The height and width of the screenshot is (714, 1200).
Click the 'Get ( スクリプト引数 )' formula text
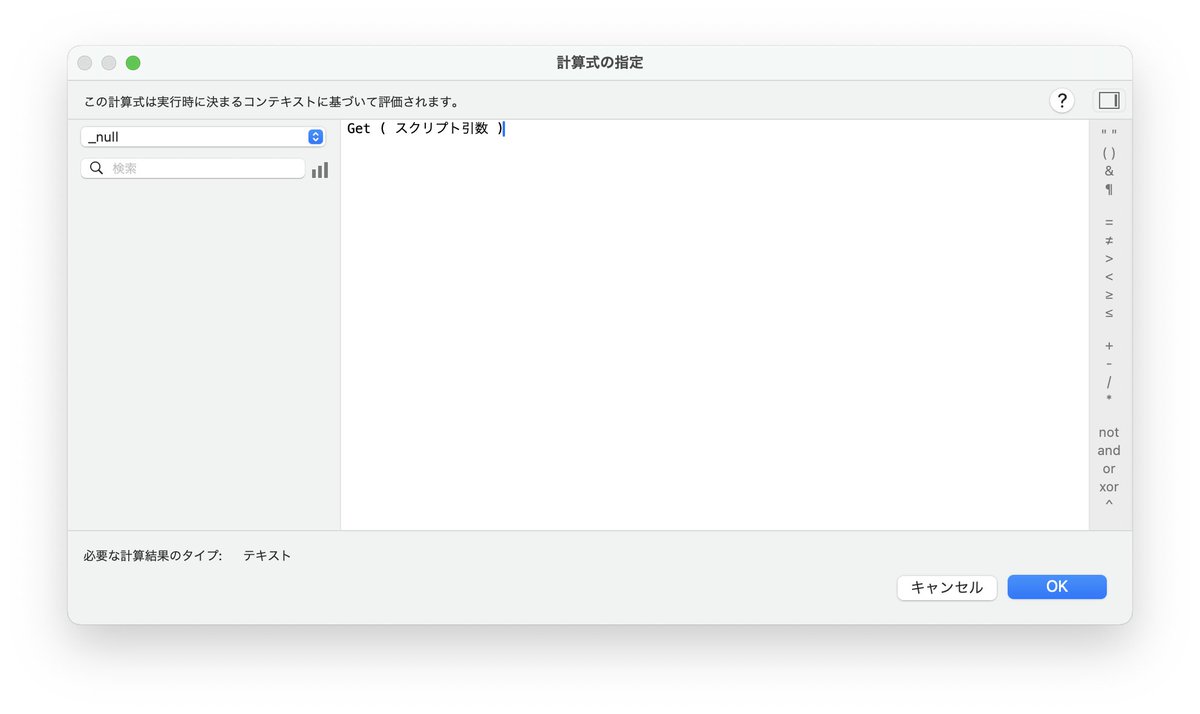pyautogui.click(x=425, y=129)
